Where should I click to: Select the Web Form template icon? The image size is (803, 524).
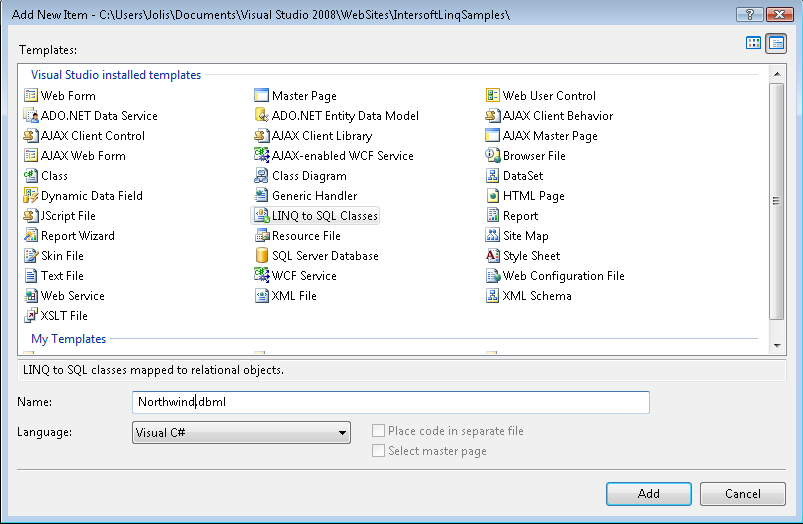tap(31, 95)
